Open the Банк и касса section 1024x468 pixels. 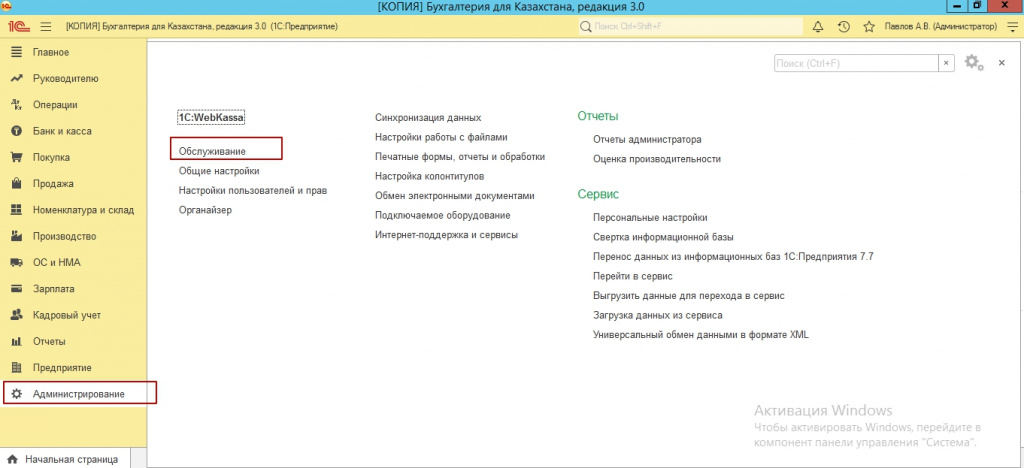click(x=62, y=131)
